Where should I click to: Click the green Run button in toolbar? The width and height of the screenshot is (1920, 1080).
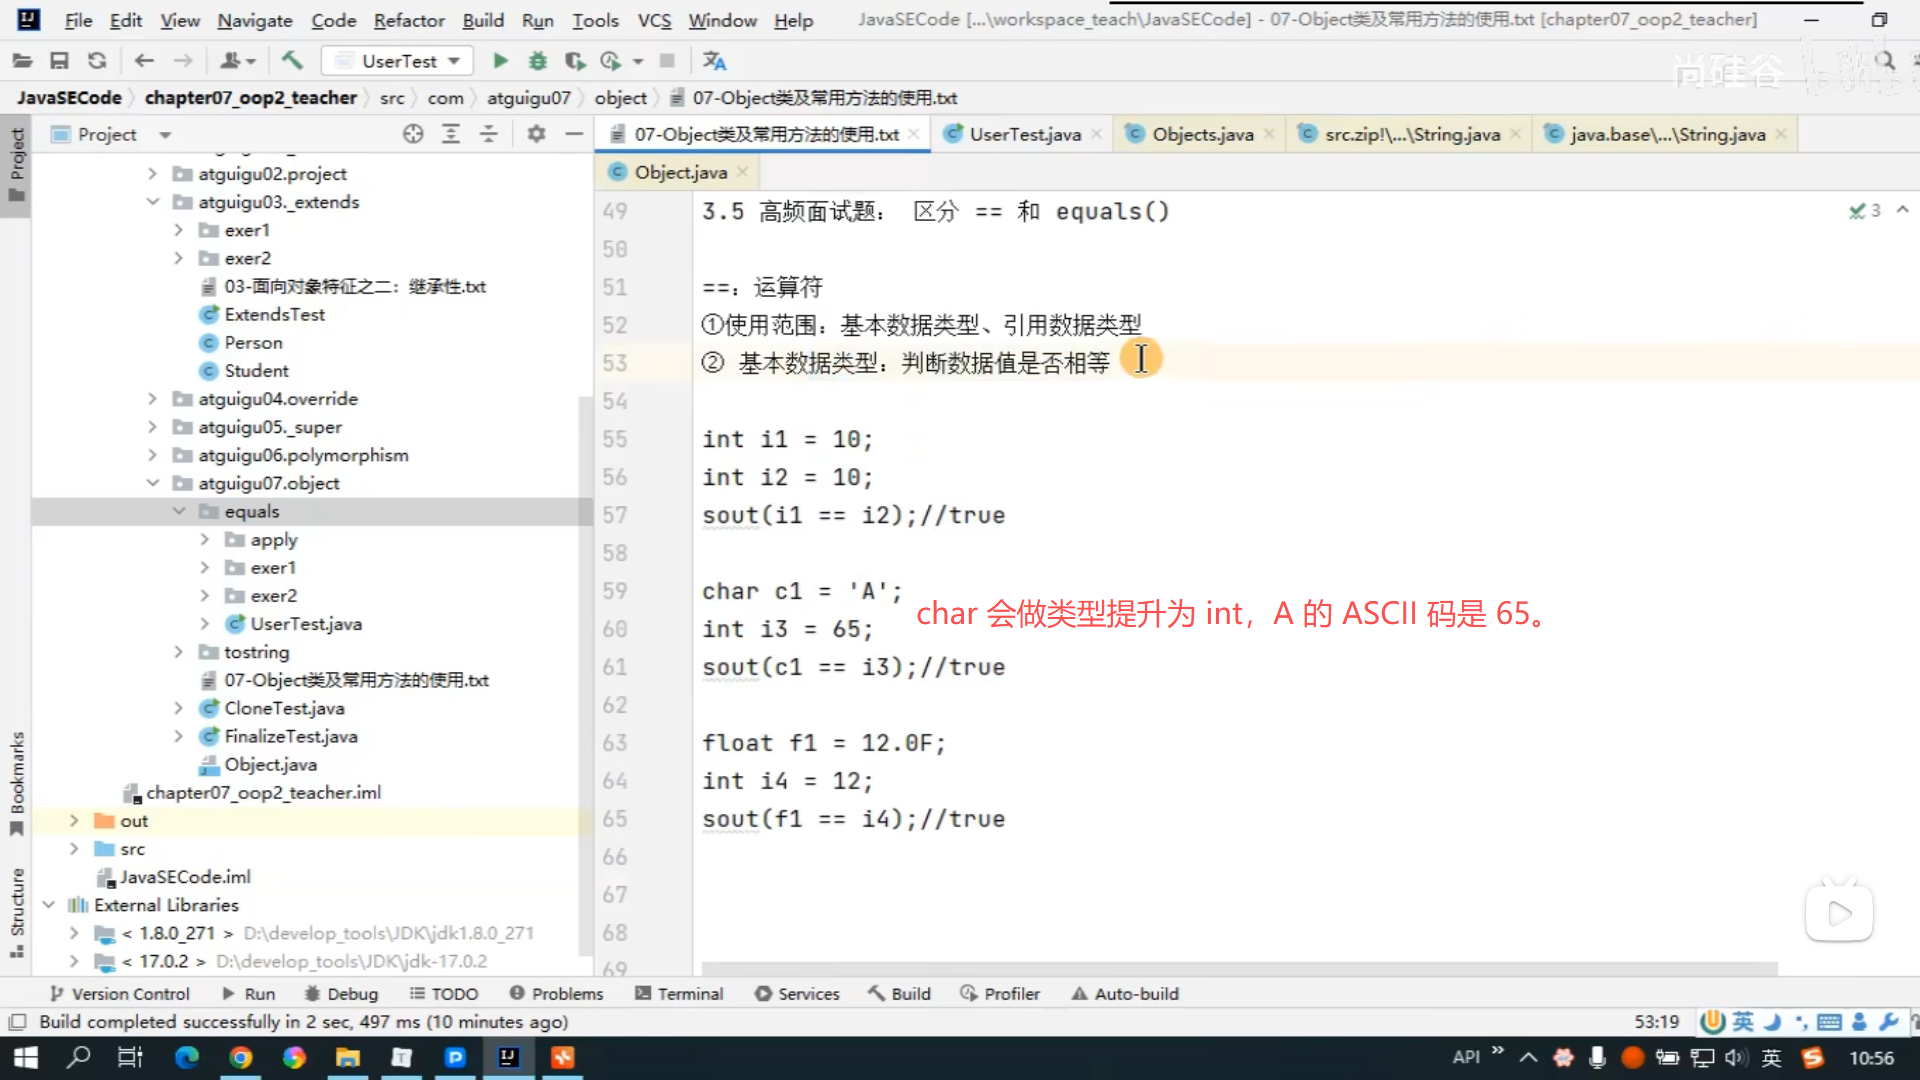point(500,61)
